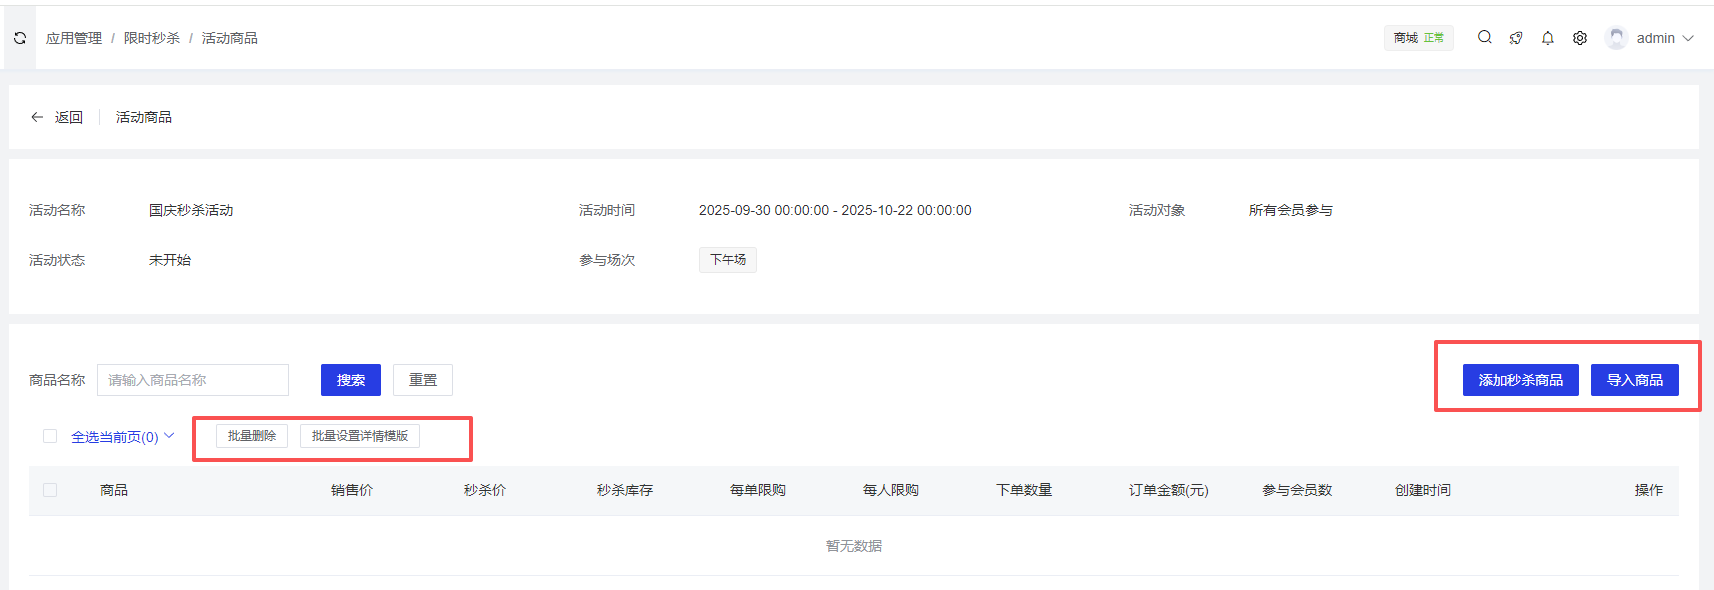Image resolution: width=1714 pixels, height=590 pixels.
Task: Click the 导入商品 import button
Action: pyautogui.click(x=1634, y=380)
